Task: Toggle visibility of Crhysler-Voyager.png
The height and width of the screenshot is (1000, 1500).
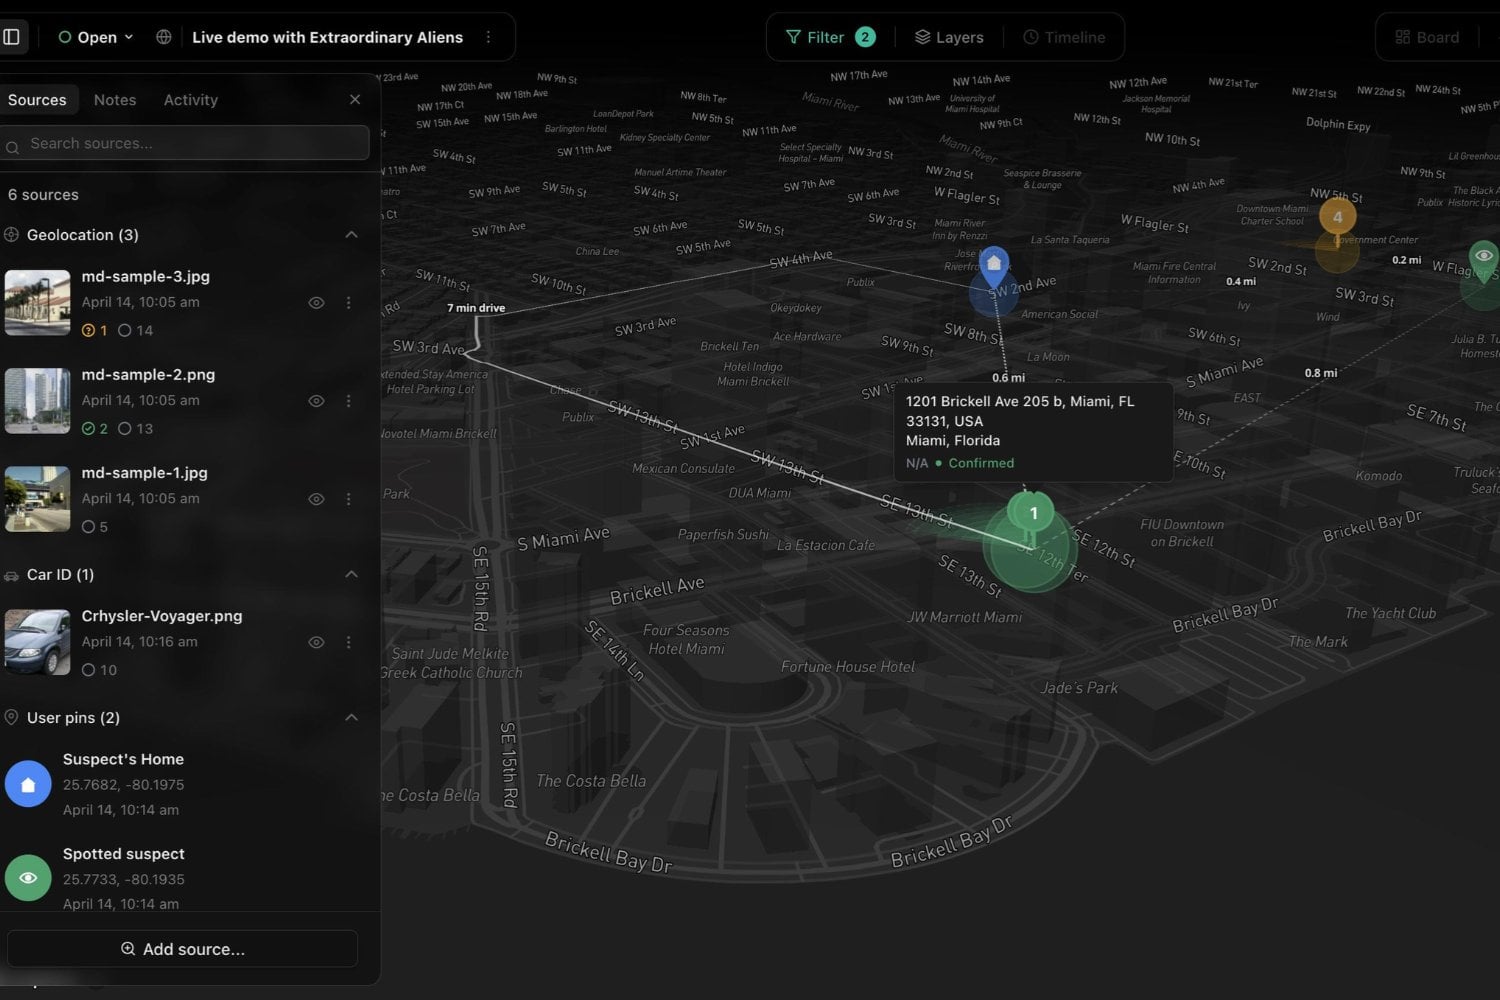Action: click(316, 643)
